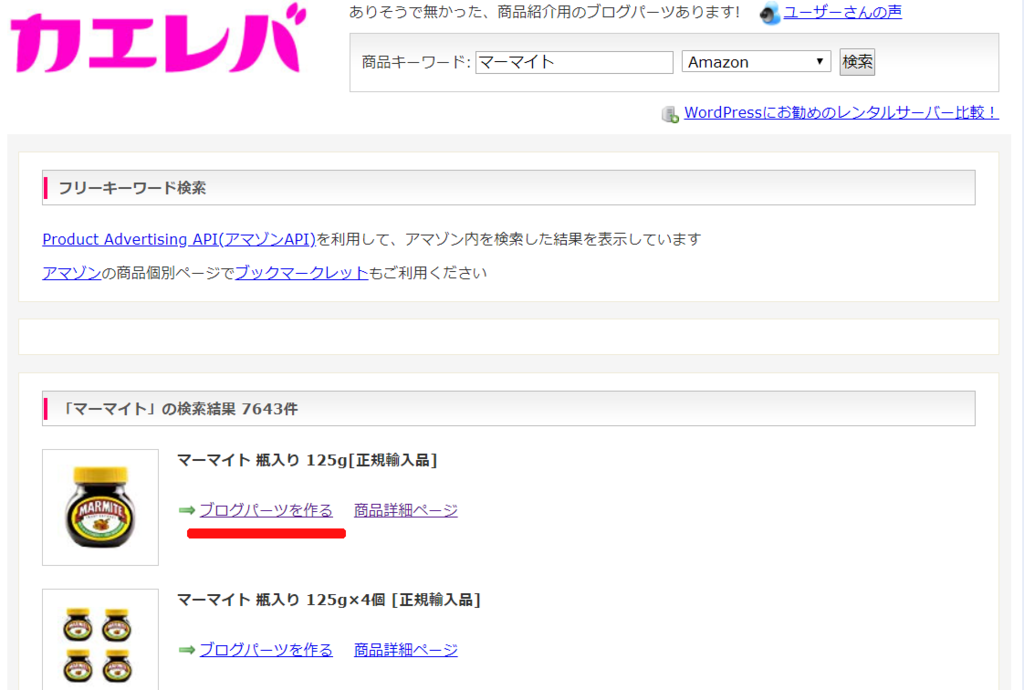
Task: Click the 「マーマイト」の検索結果 7643件 heading
Action: (178, 409)
